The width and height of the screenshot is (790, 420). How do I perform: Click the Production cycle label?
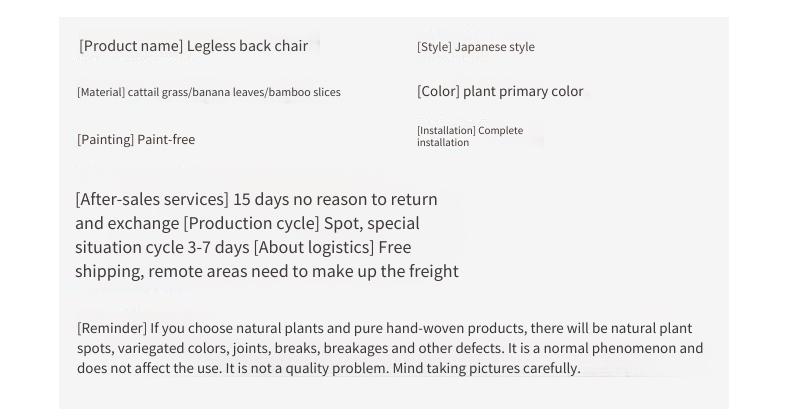[251, 224]
